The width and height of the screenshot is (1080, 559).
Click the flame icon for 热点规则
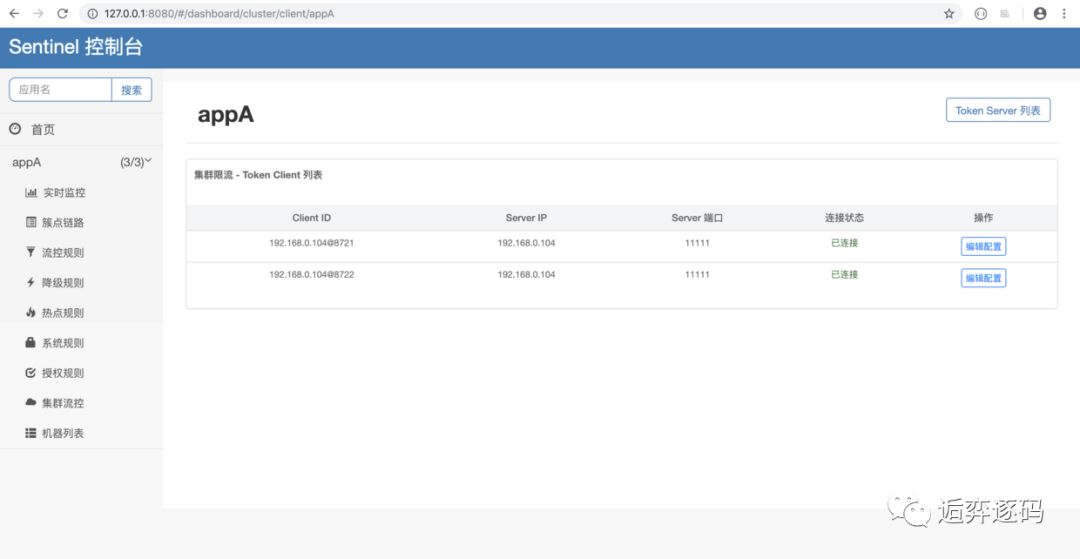pyautogui.click(x=30, y=313)
